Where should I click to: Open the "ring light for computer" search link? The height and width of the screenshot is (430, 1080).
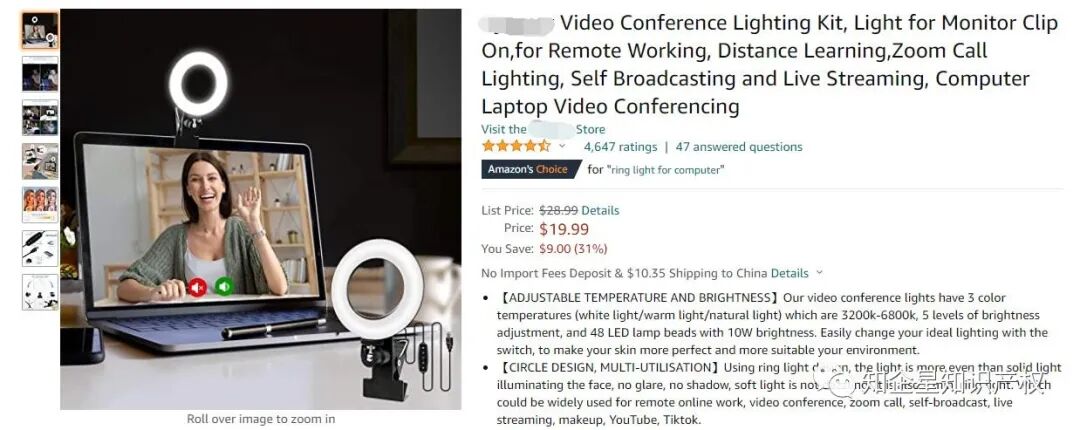click(665, 170)
